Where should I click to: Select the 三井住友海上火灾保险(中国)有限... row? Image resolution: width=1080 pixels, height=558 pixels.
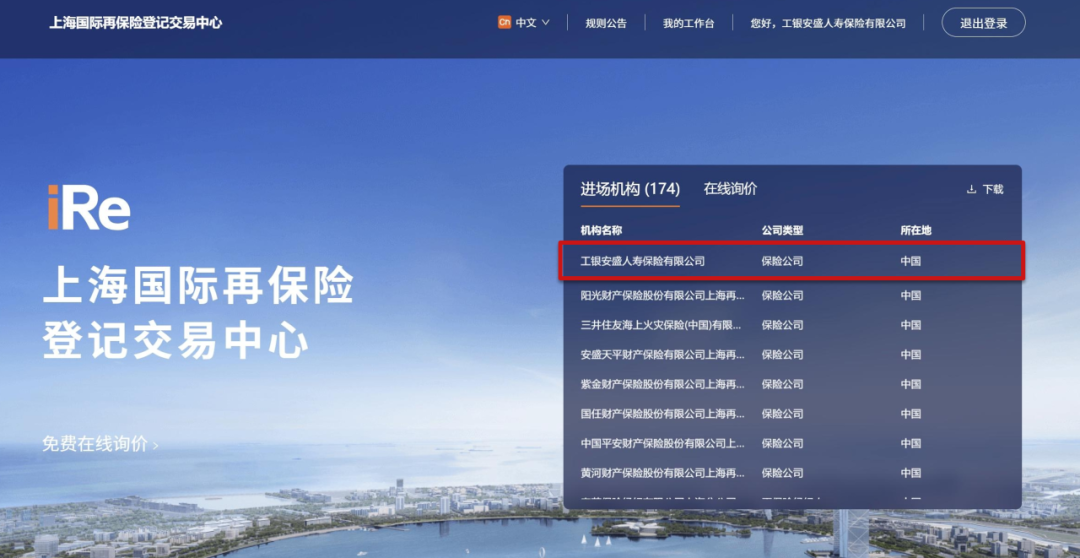point(792,325)
